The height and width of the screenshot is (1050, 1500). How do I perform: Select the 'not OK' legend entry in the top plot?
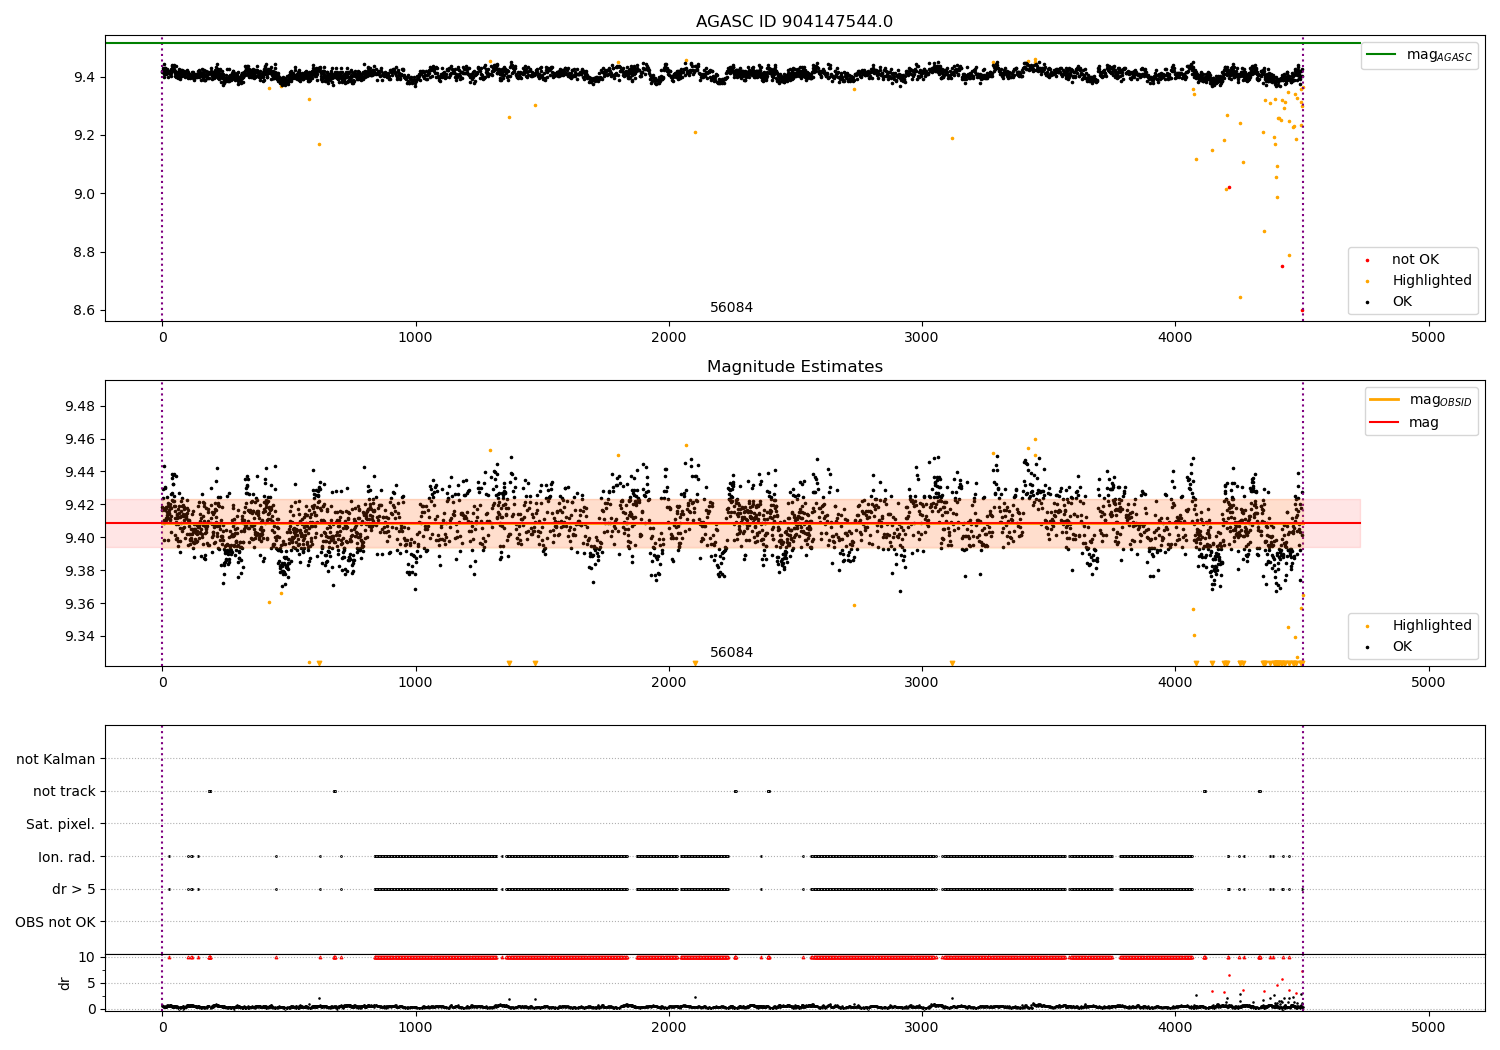point(1415,260)
